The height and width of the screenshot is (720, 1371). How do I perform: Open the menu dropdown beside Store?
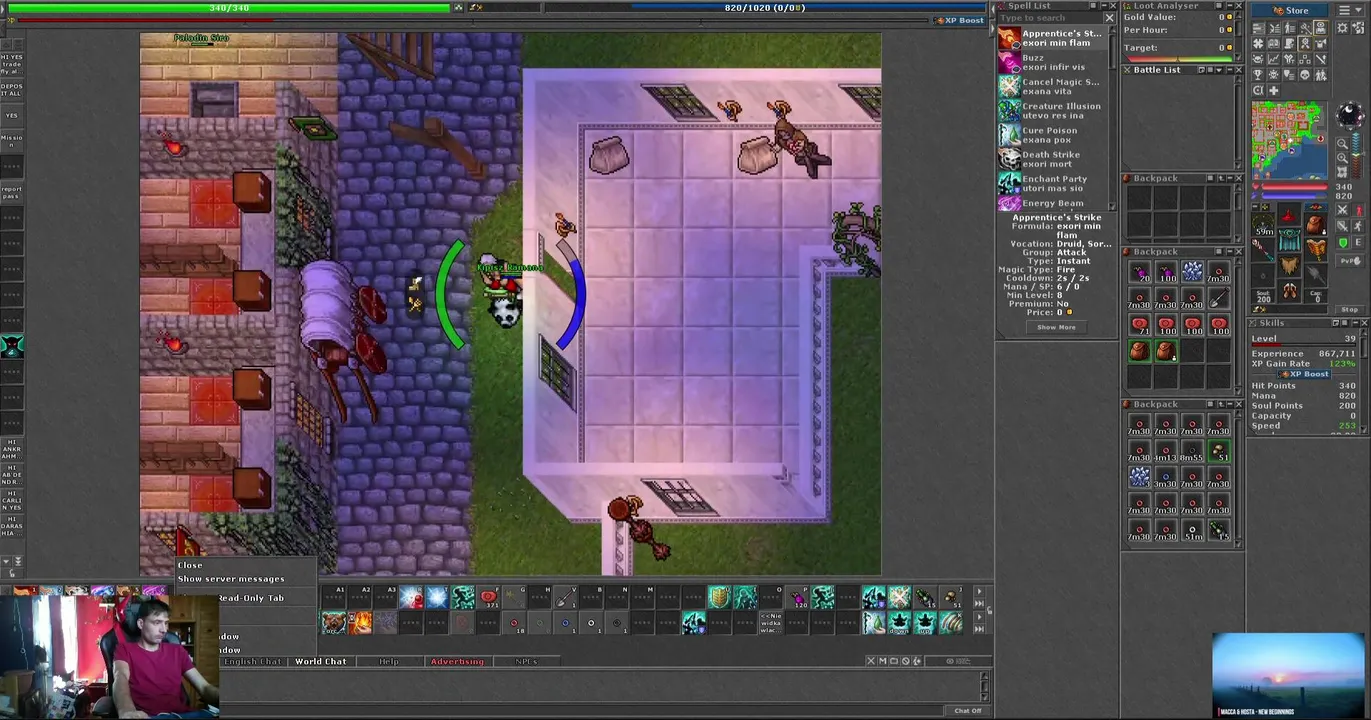coord(1350,10)
